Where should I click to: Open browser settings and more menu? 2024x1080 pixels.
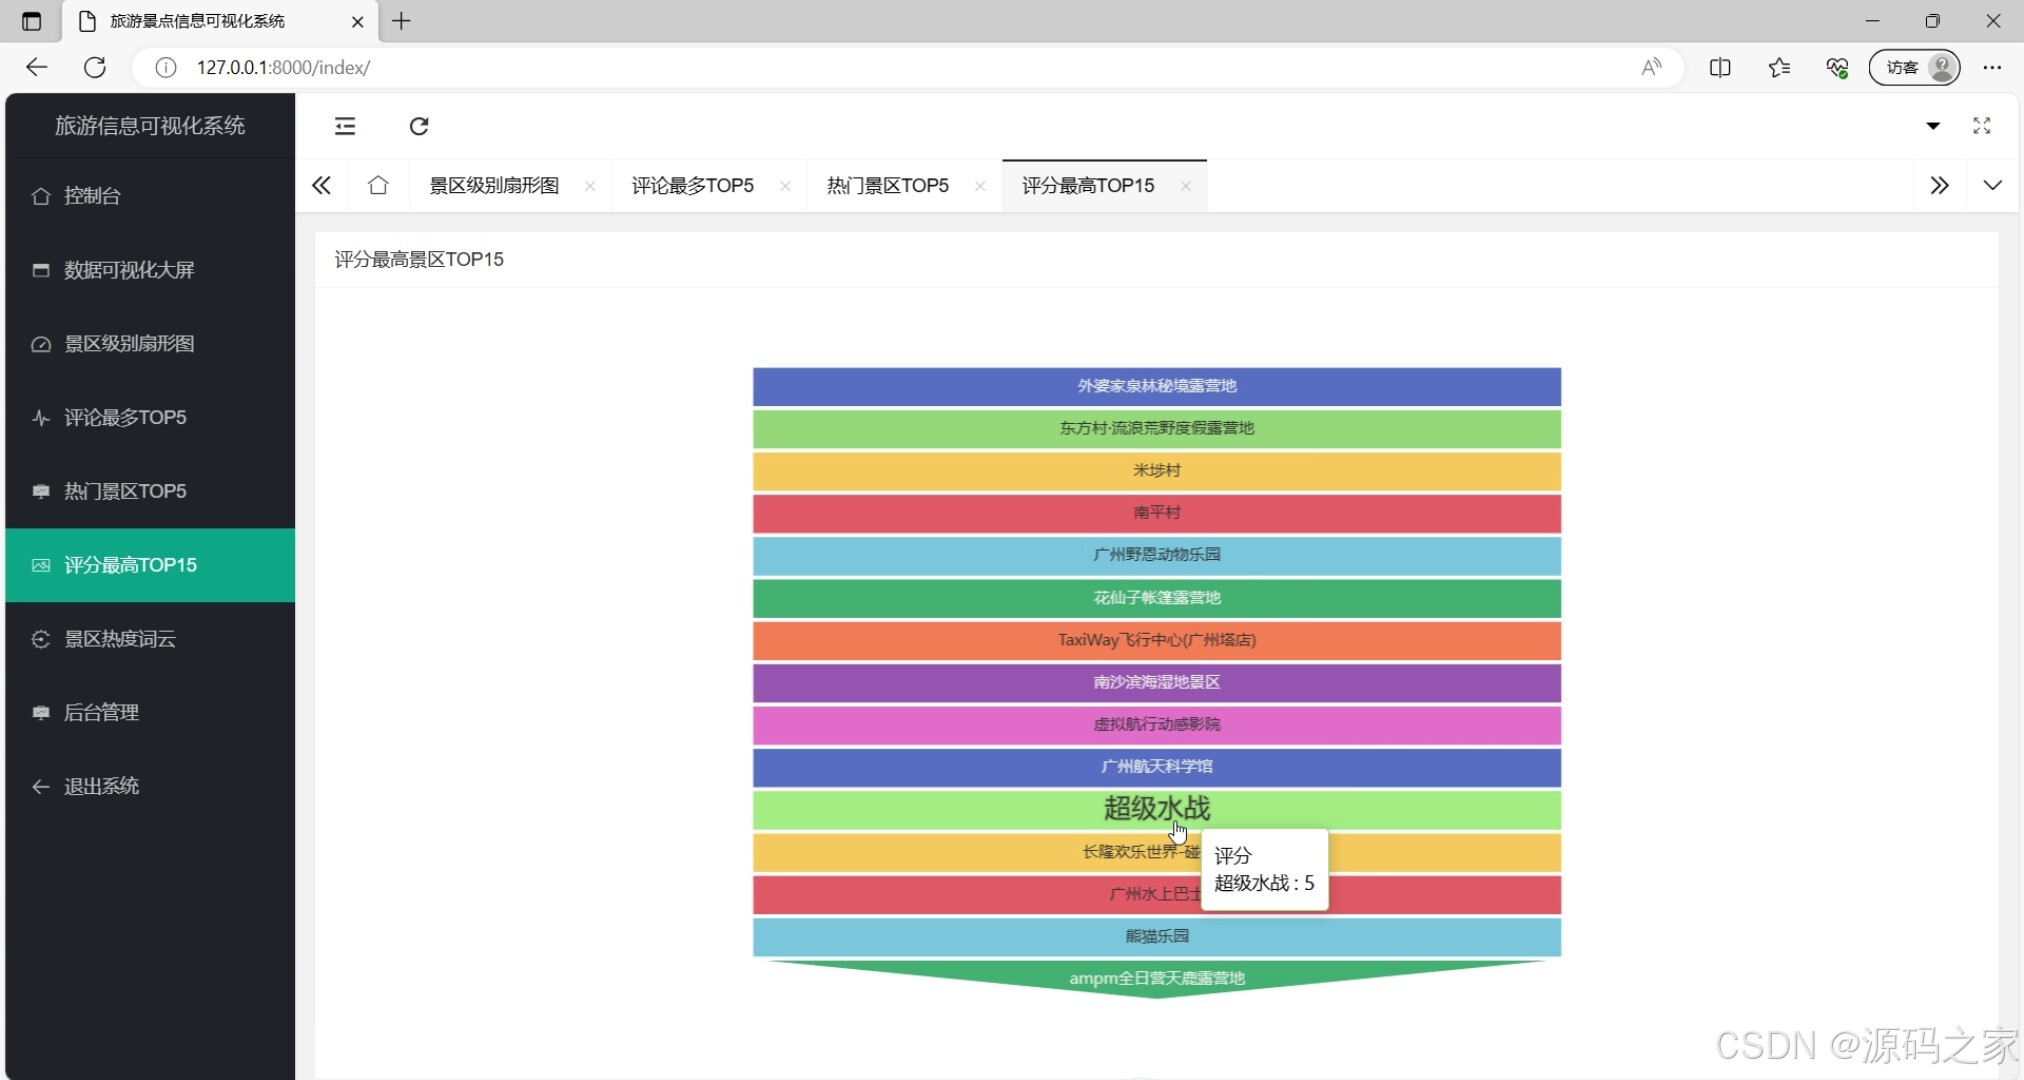[x=1992, y=67]
